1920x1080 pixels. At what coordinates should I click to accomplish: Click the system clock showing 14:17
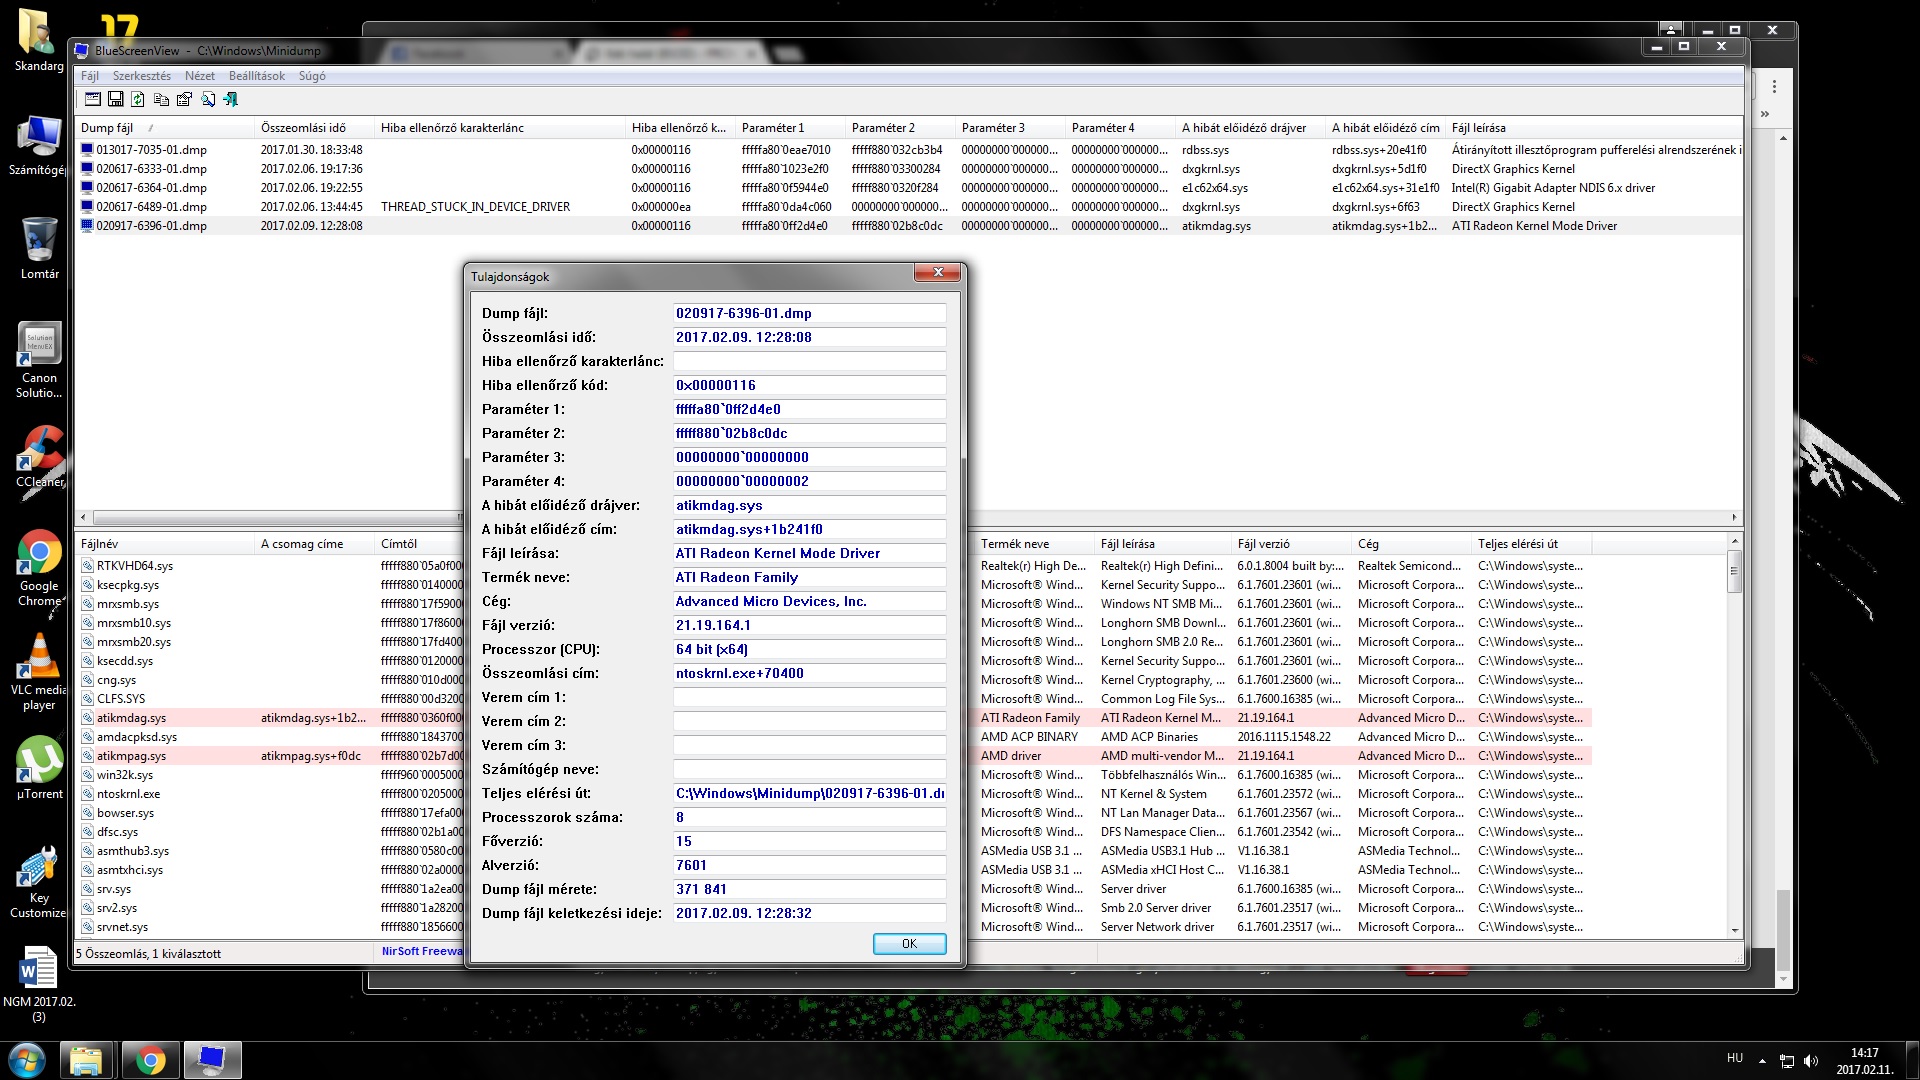click(x=1864, y=1060)
